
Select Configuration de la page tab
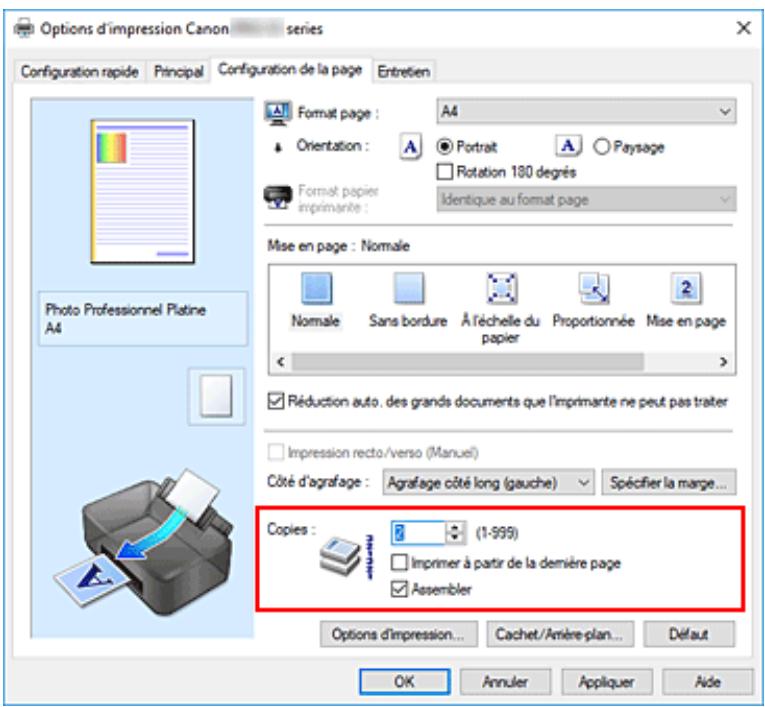click(290, 70)
